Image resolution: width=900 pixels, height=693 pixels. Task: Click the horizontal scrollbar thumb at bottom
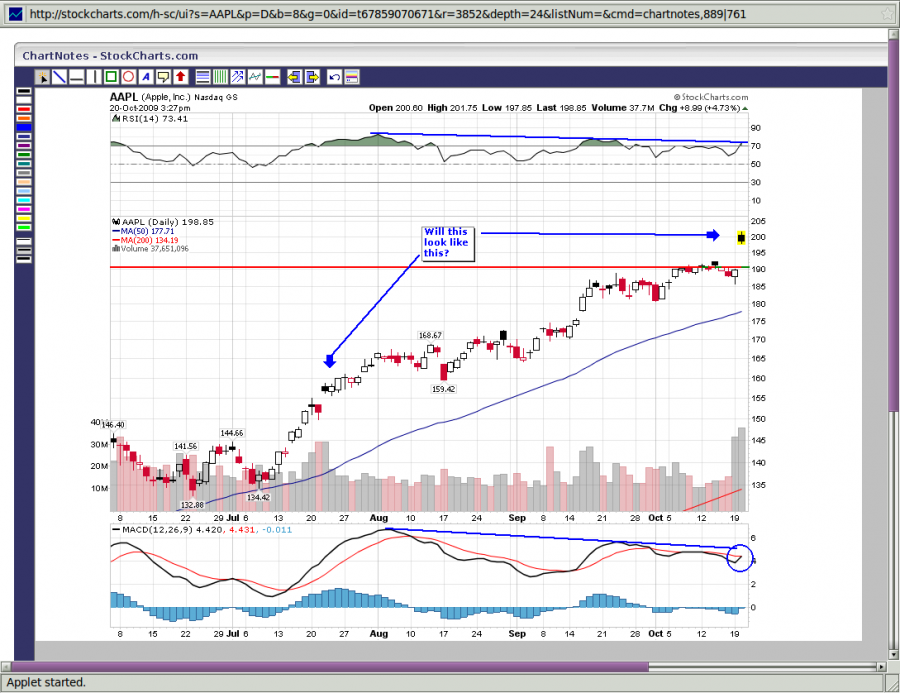click(x=329, y=667)
